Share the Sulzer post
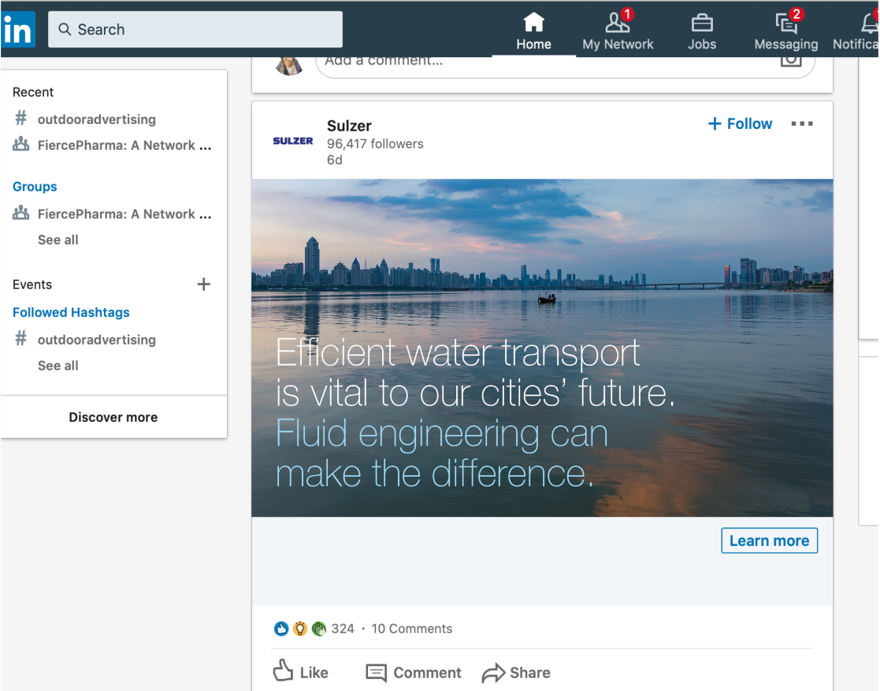The image size is (880, 691). [516, 672]
